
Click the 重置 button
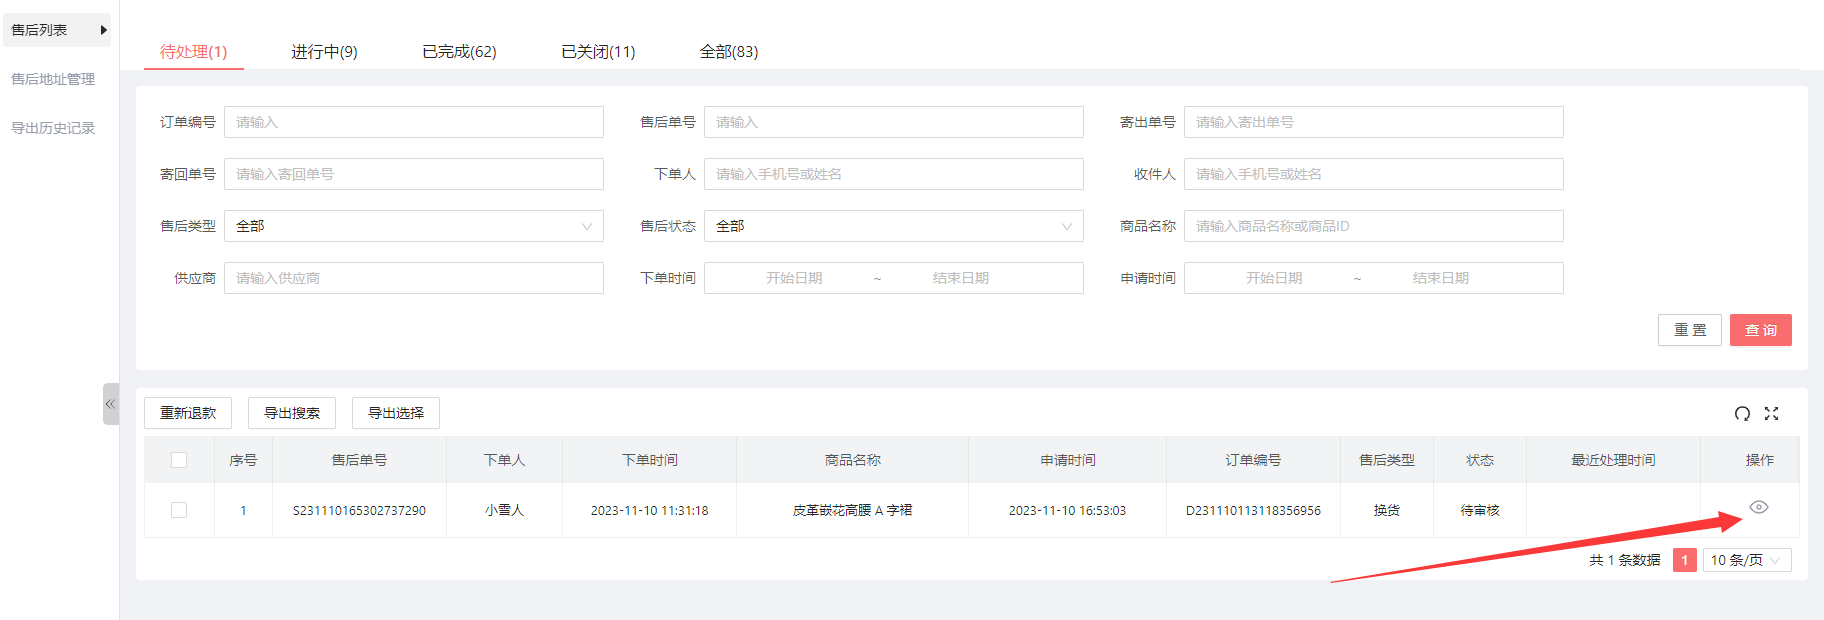click(x=1689, y=330)
